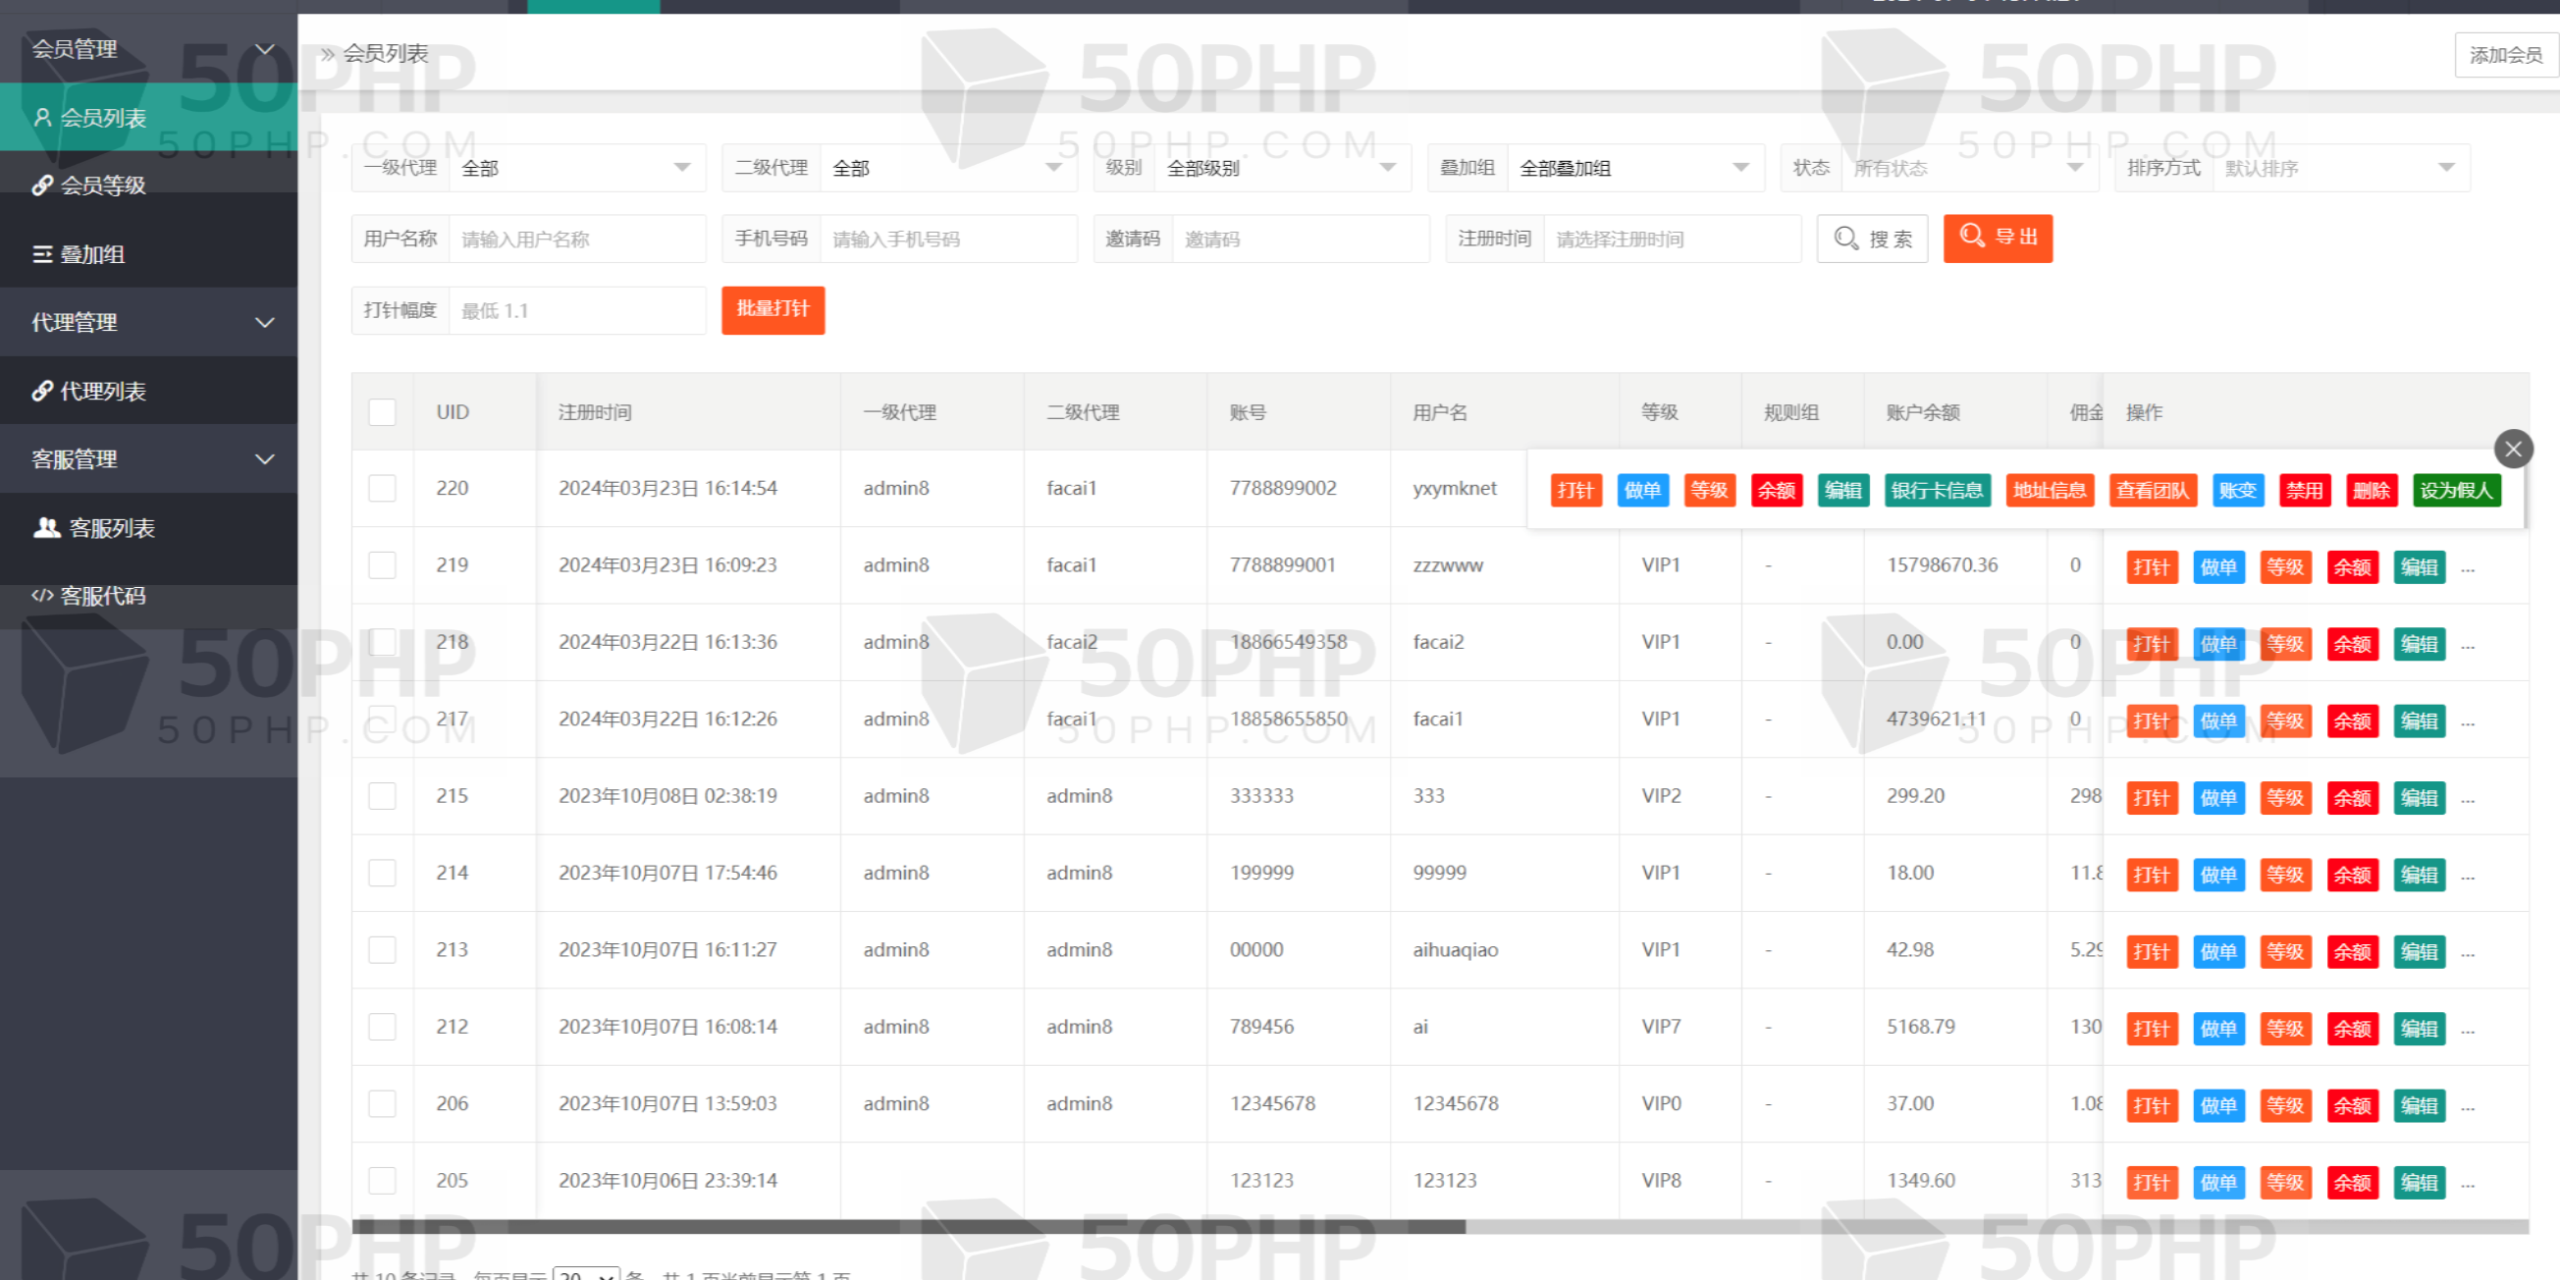Image resolution: width=2560 pixels, height=1280 pixels.
Task: Click the 代理列表 link icon in sidebar
Action: 42,391
